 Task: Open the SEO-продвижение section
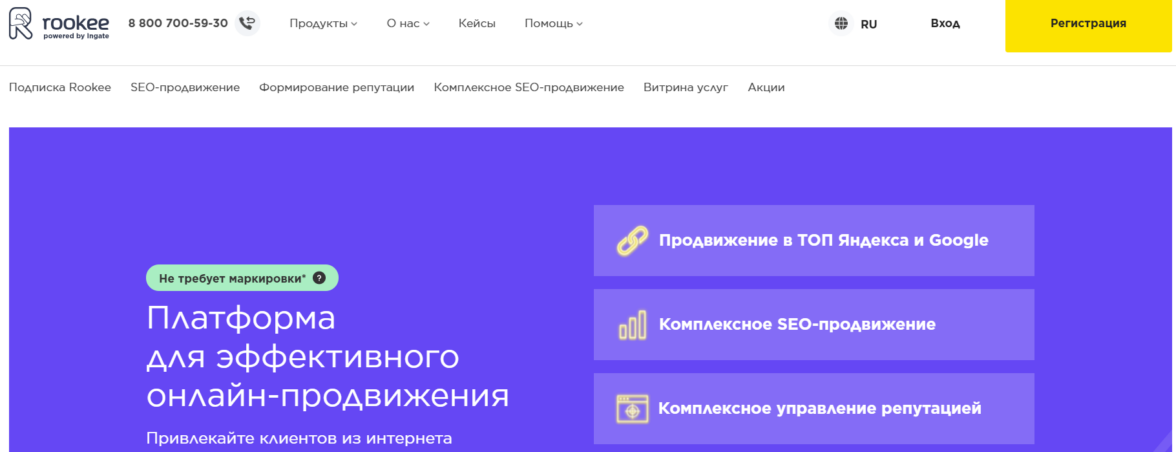pos(185,88)
